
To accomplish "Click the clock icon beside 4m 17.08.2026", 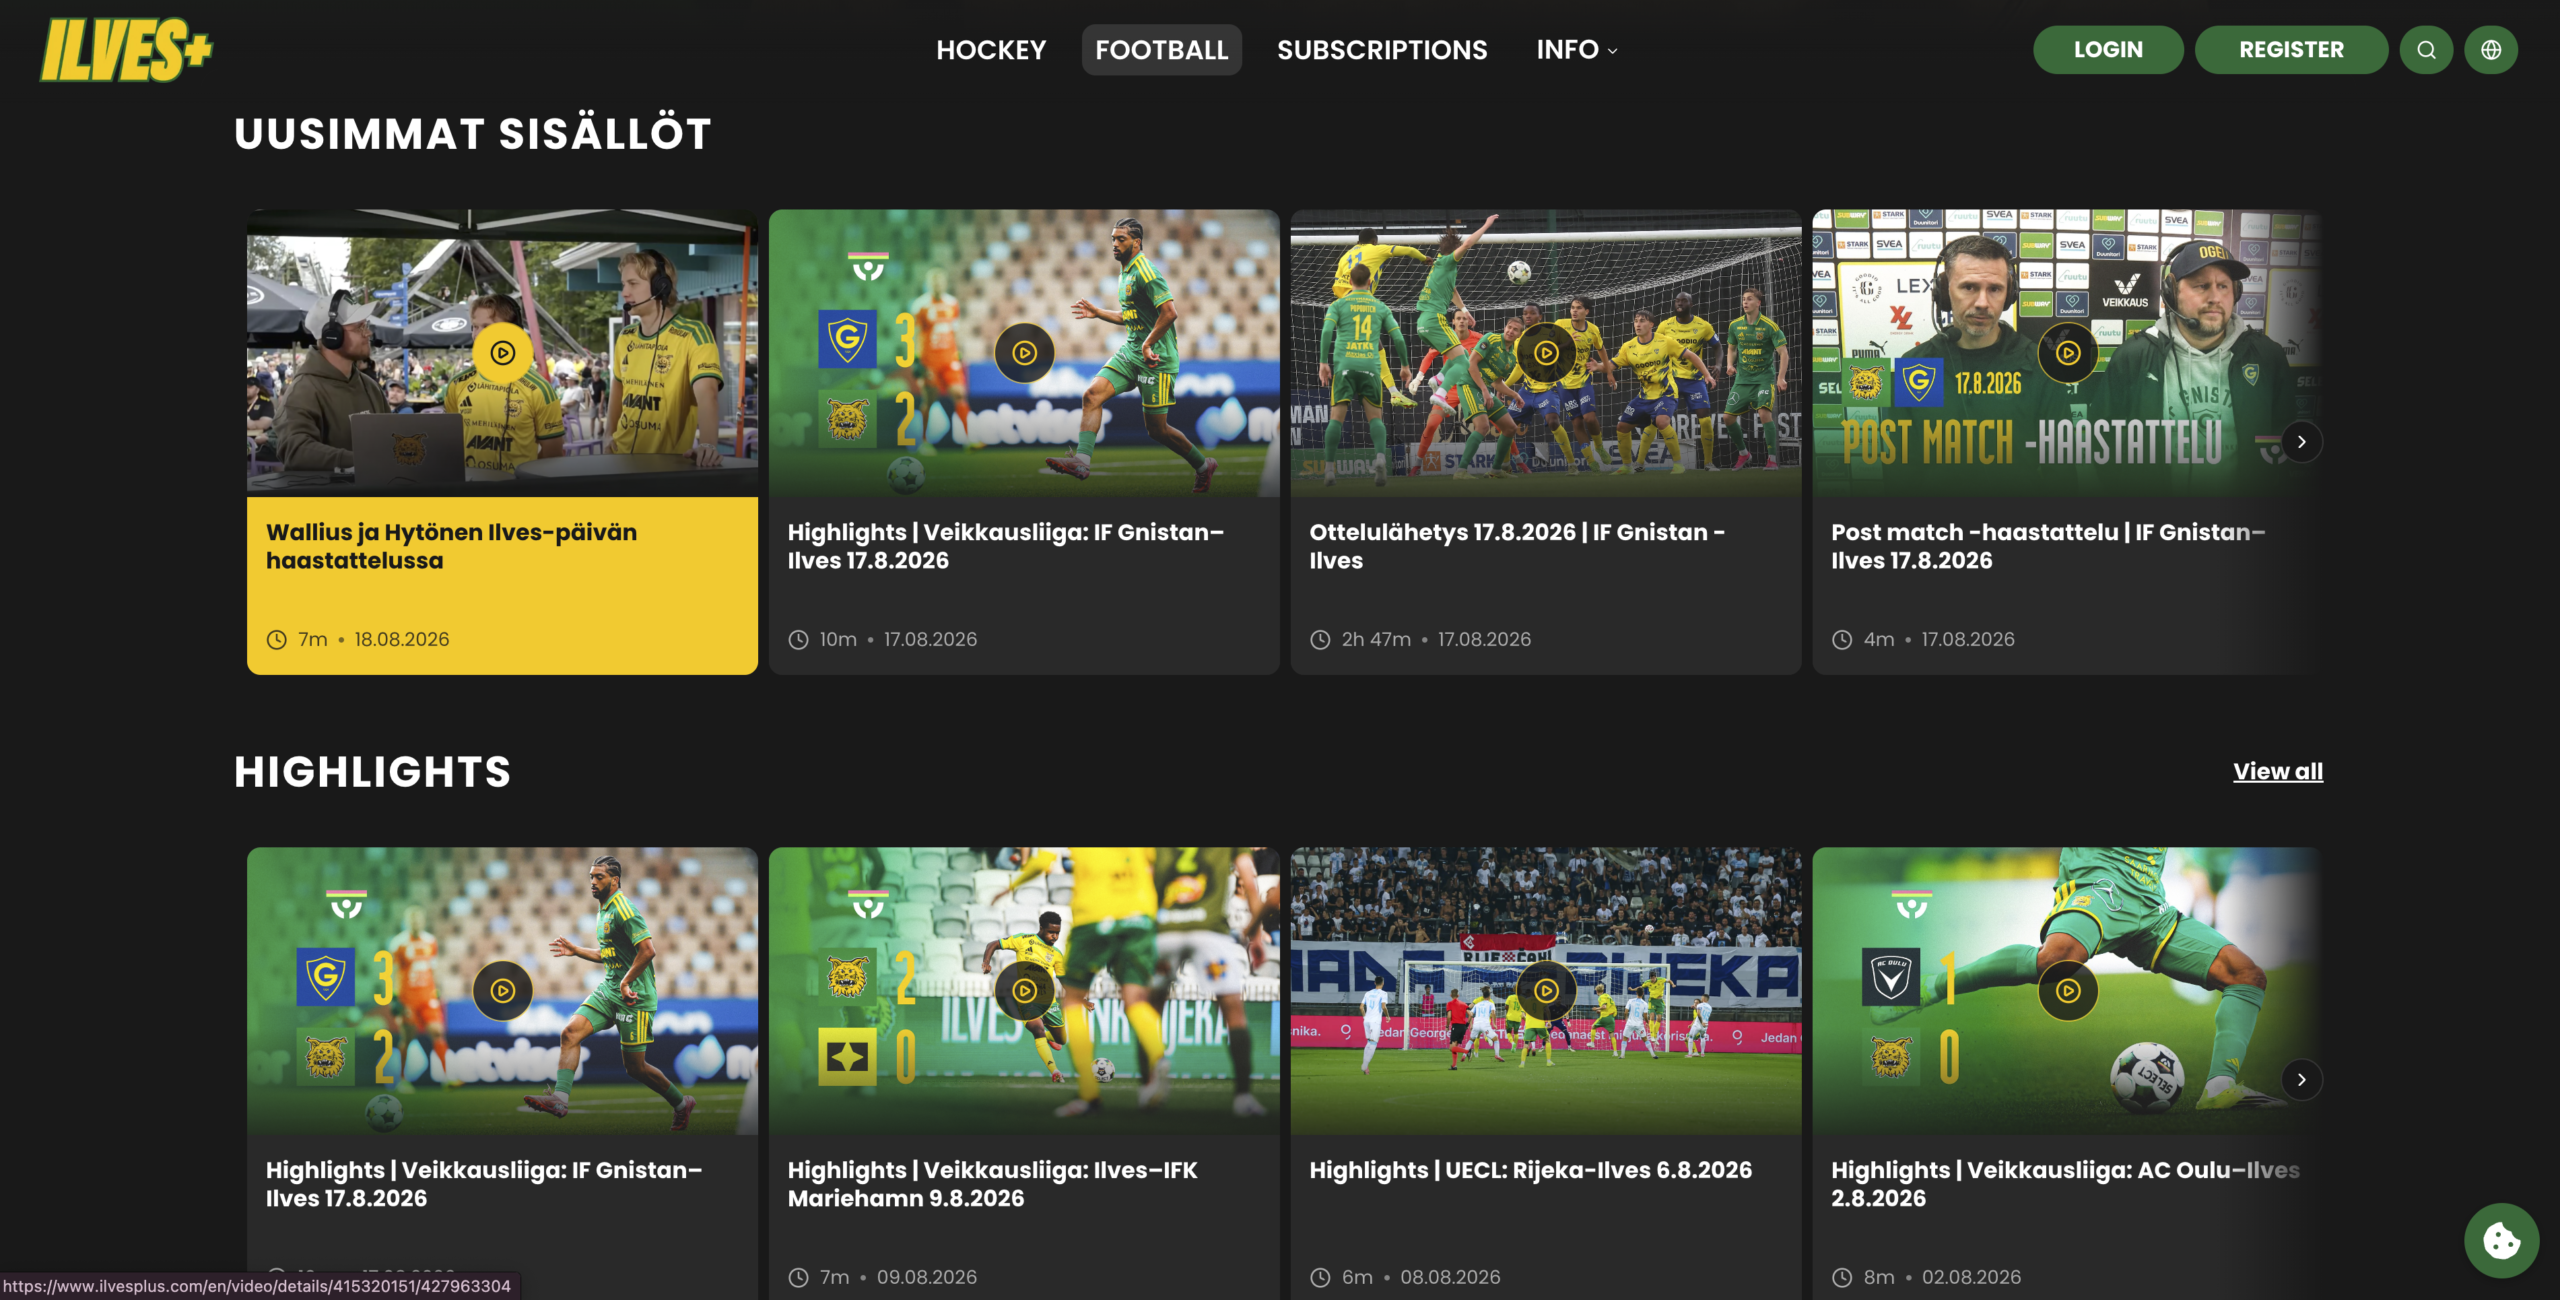I will (x=1842, y=640).
